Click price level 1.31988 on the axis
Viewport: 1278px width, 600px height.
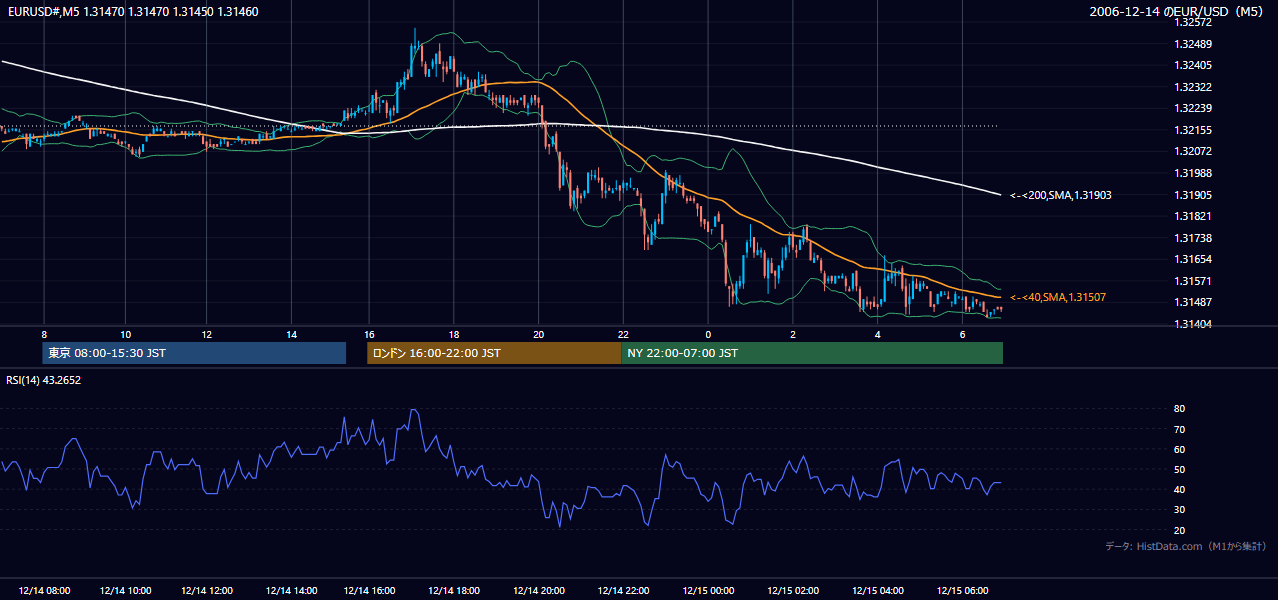pyautogui.click(x=1193, y=173)
